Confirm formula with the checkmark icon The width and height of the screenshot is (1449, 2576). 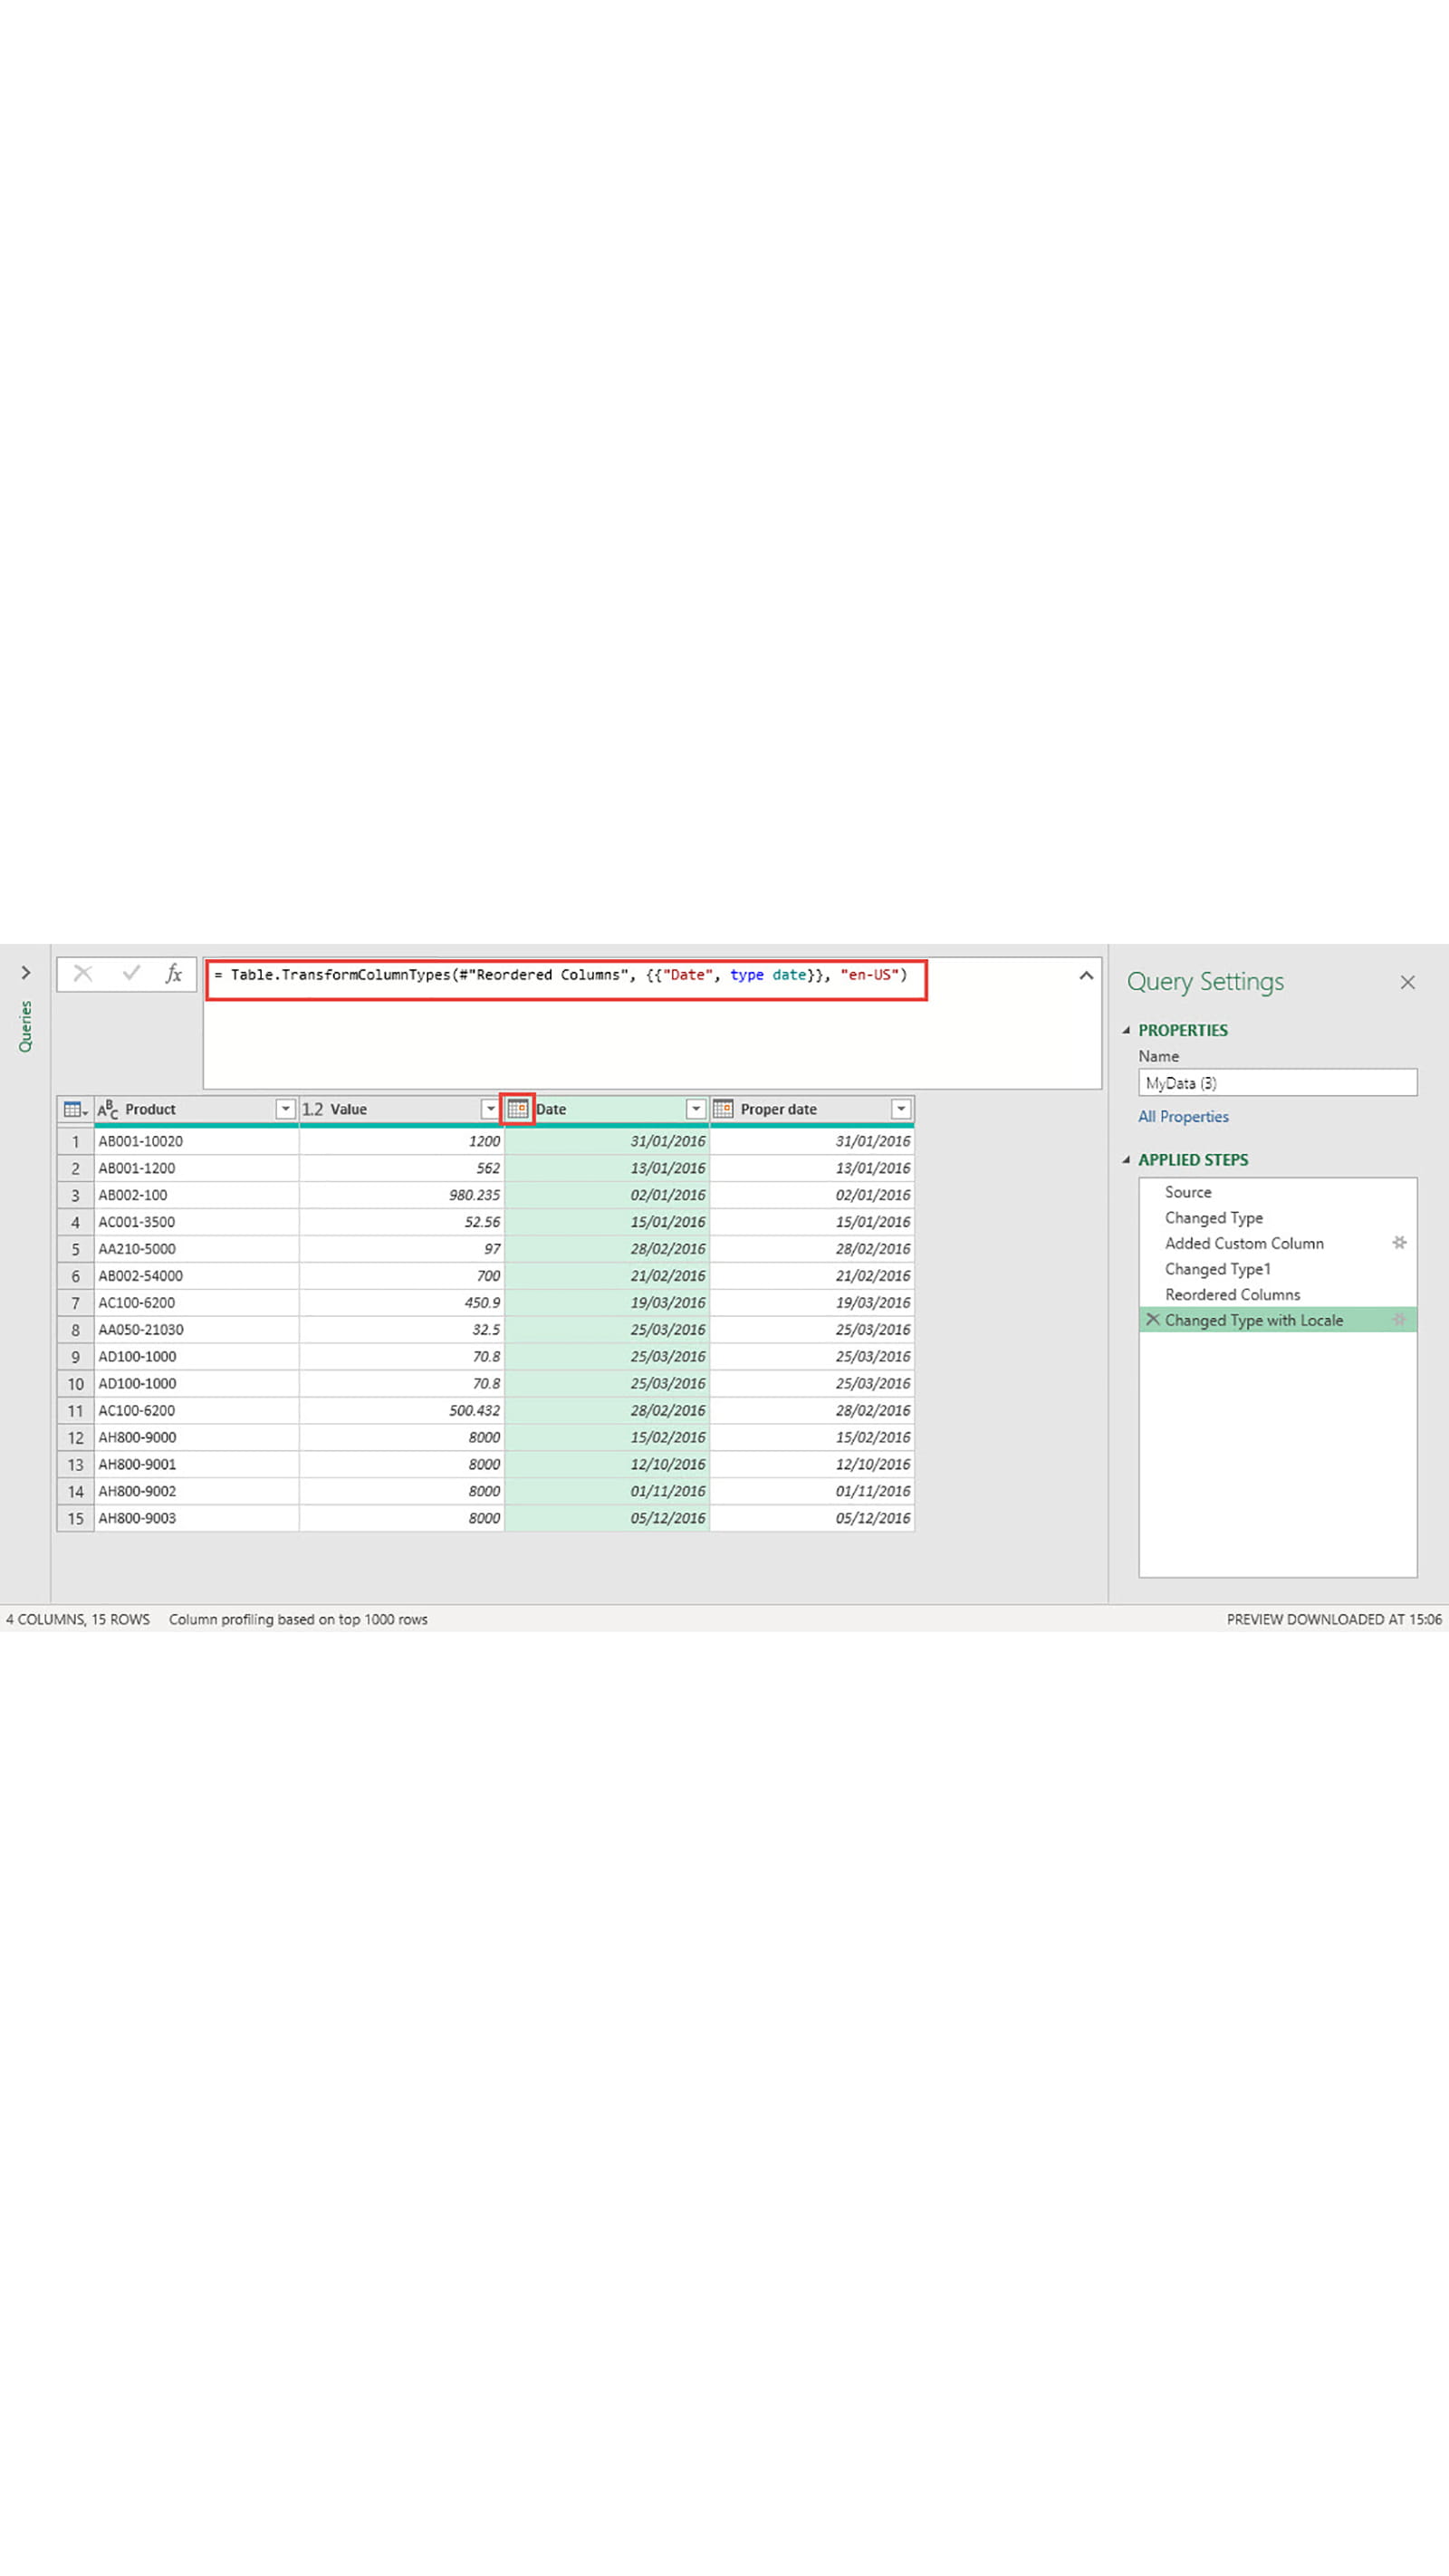(x=131, y=973)
